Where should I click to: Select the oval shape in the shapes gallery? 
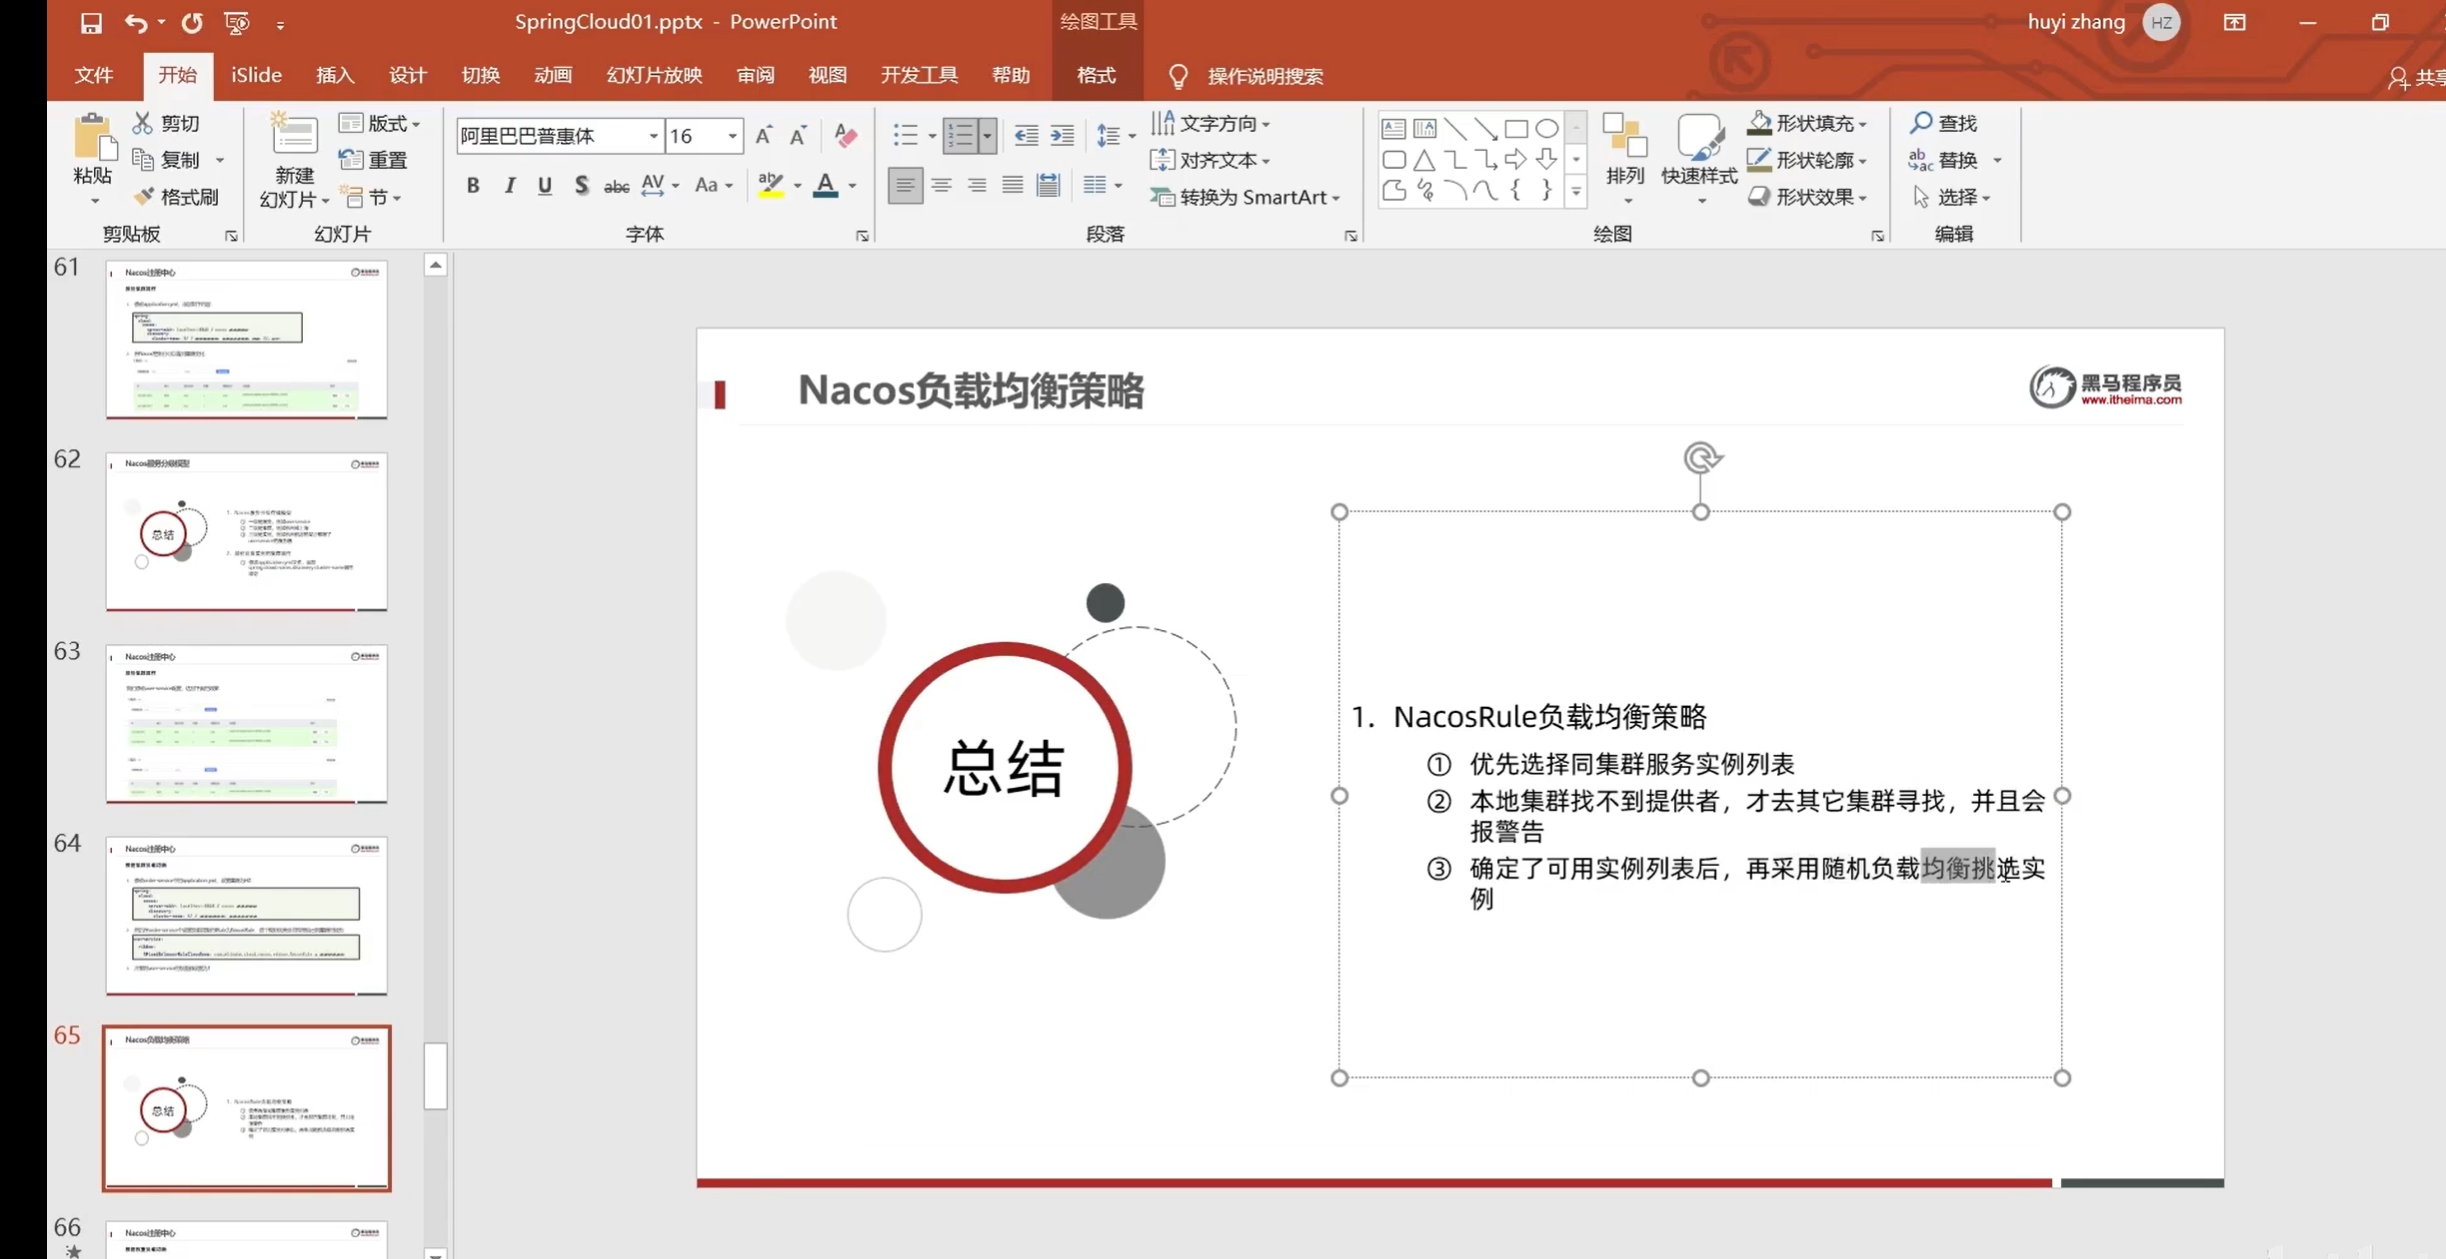coord(1546,128)
